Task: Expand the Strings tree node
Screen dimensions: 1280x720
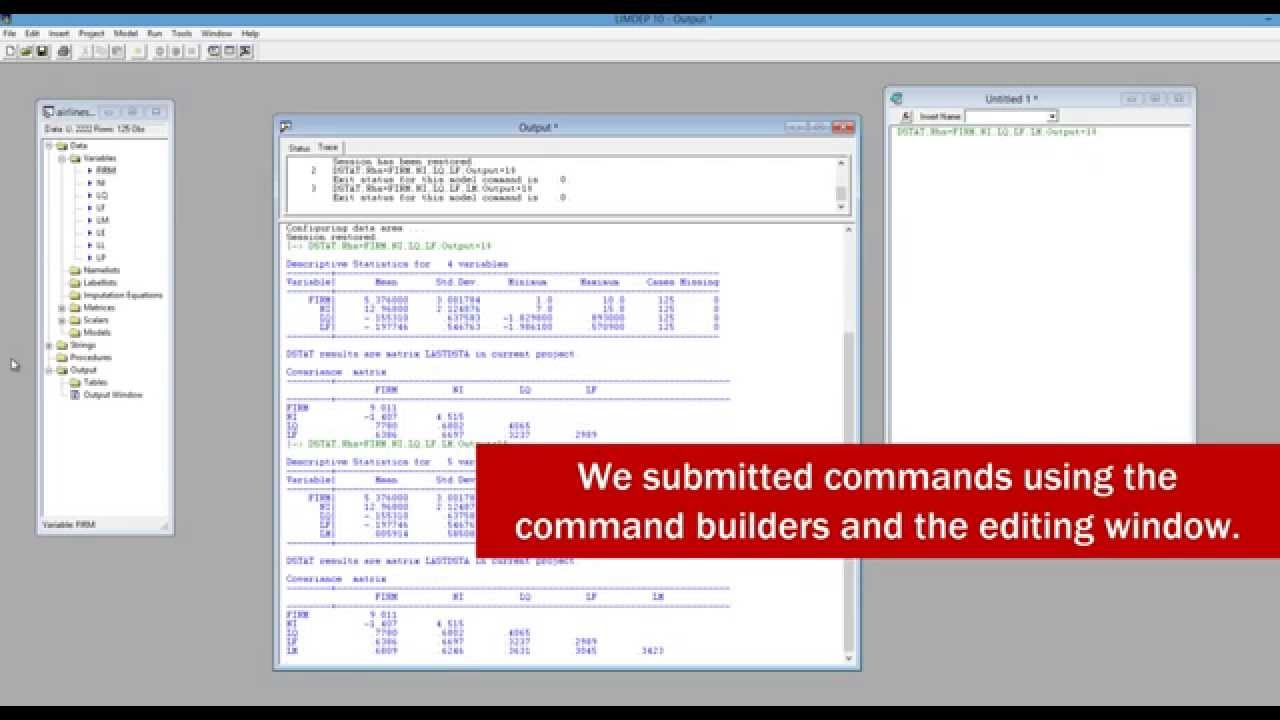Action: pyautogui.click(x=49, y=345)
